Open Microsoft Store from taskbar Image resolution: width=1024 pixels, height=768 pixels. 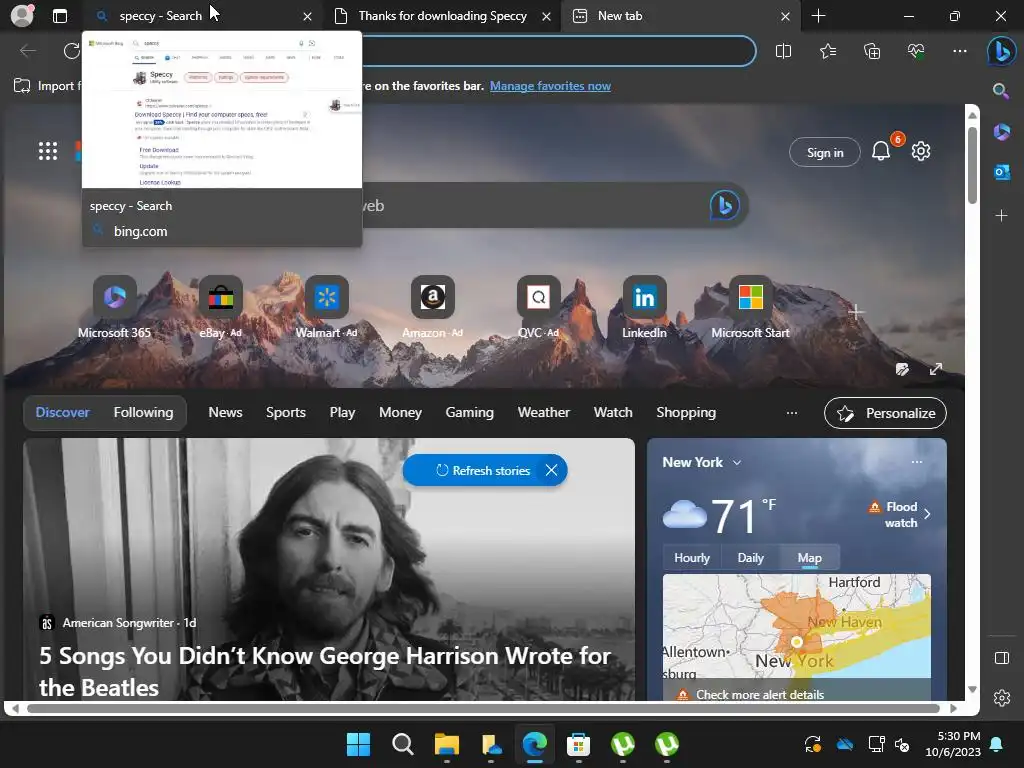click(x=578, y=744)
